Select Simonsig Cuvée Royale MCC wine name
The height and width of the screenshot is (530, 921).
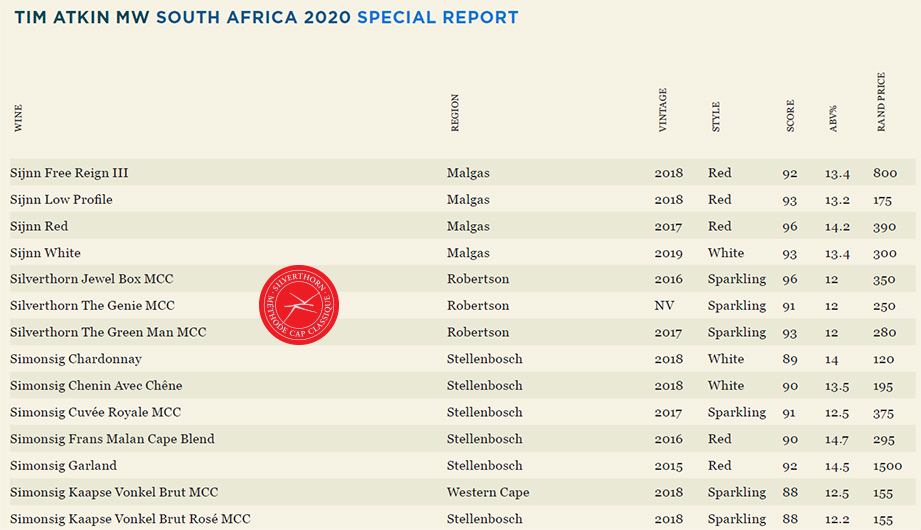(95, 412)
